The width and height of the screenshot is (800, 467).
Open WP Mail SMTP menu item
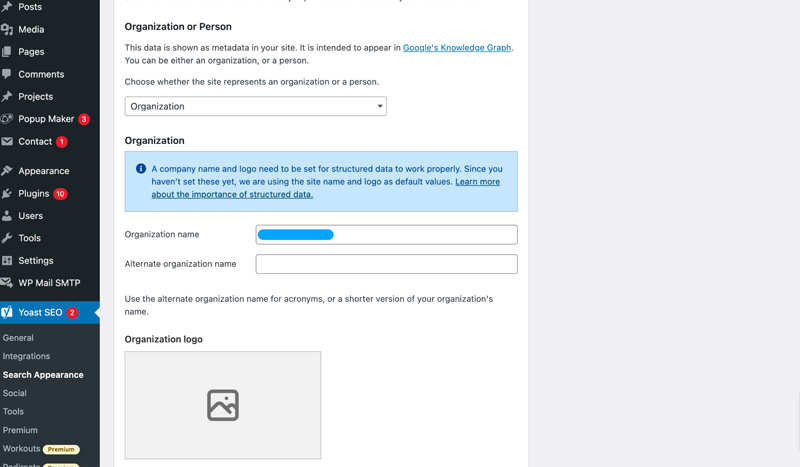click(49, 283)
